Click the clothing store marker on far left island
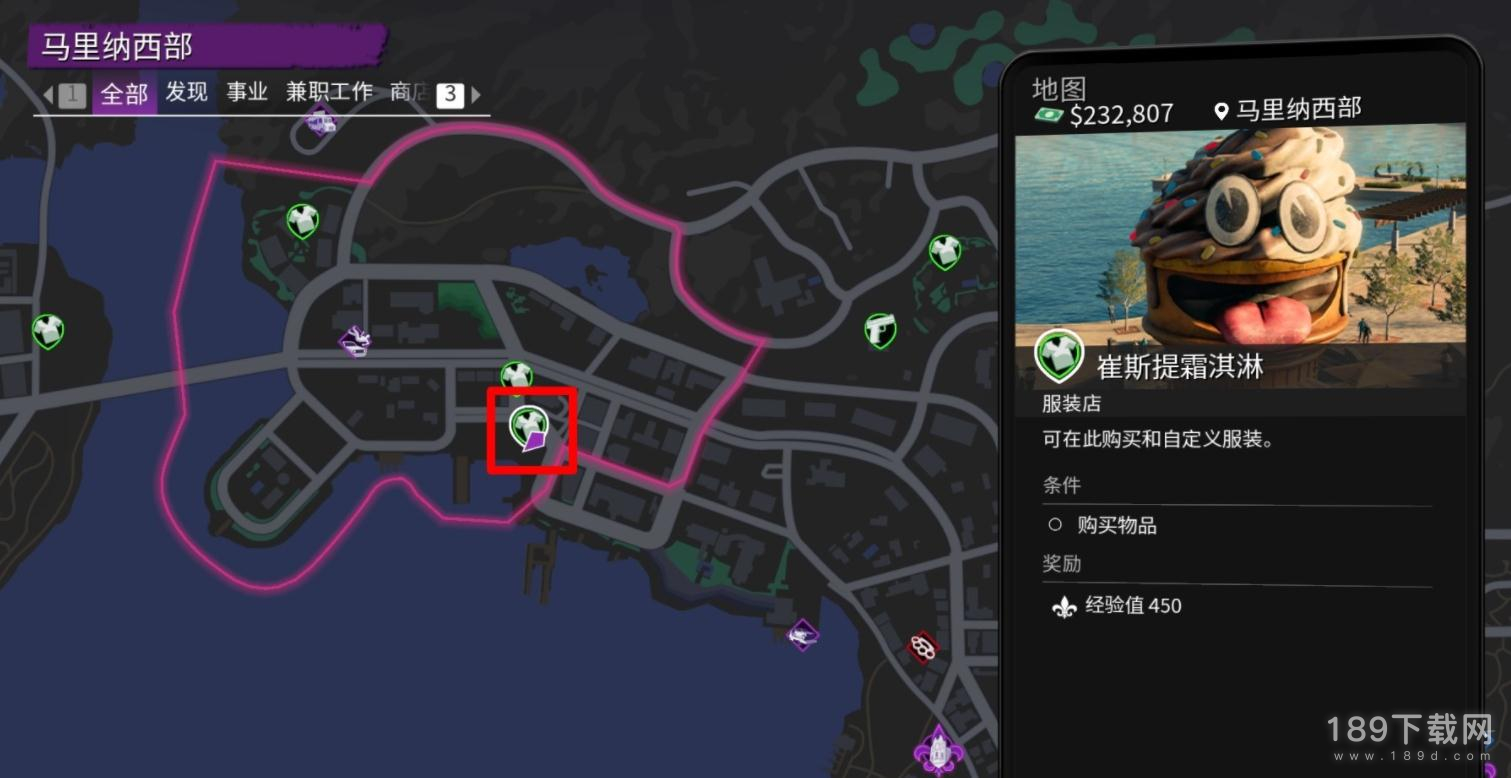 pos(47,329)
